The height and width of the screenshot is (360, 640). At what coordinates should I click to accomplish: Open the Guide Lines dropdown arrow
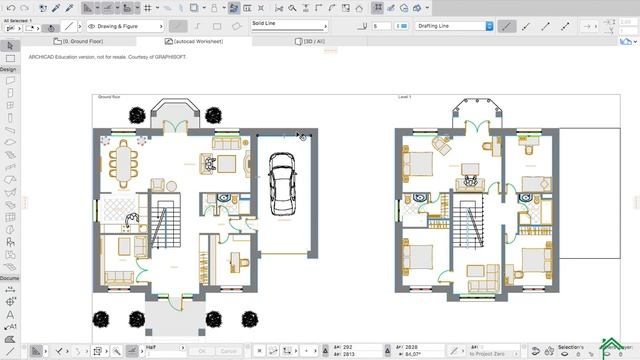pyautogui.click(x=97, y=8)
